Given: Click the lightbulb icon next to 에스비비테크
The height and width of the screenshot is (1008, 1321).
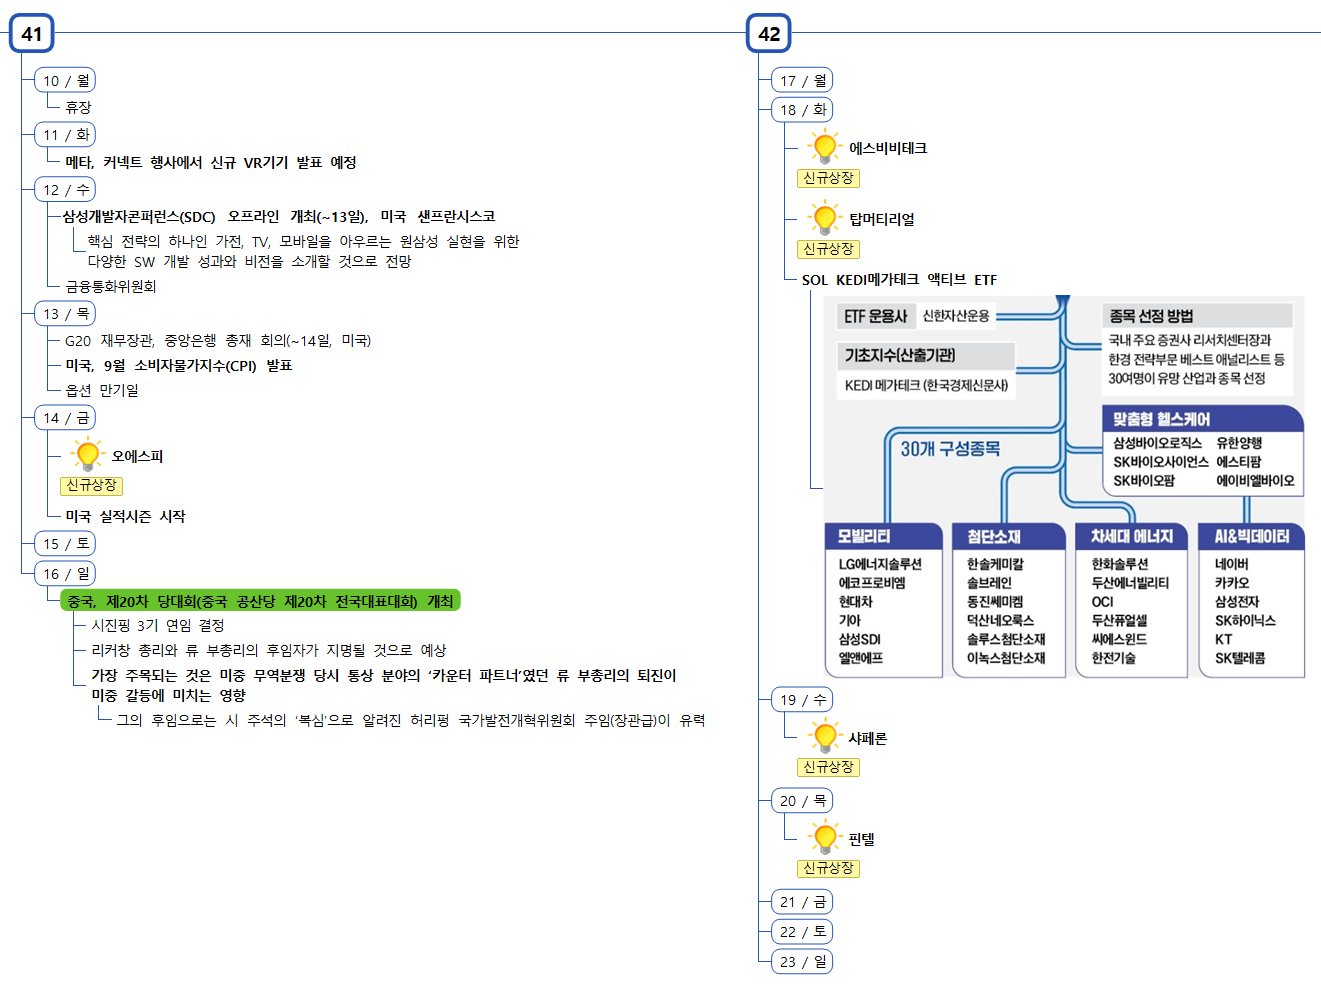Looking at the screenshot, I should tap(824, 147).
